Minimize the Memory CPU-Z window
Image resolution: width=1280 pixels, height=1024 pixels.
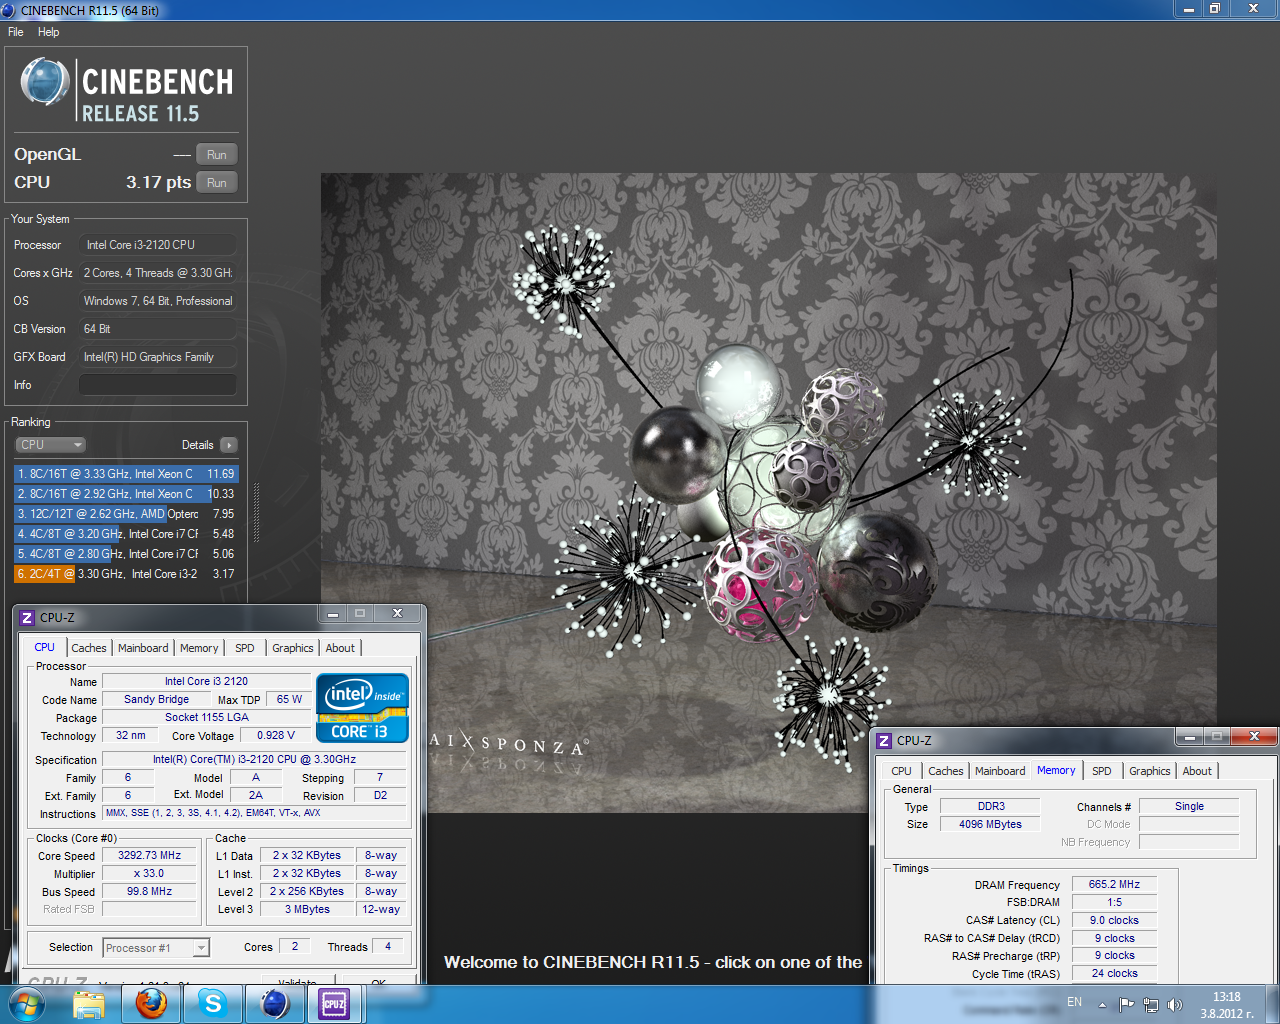(1190, 737)
